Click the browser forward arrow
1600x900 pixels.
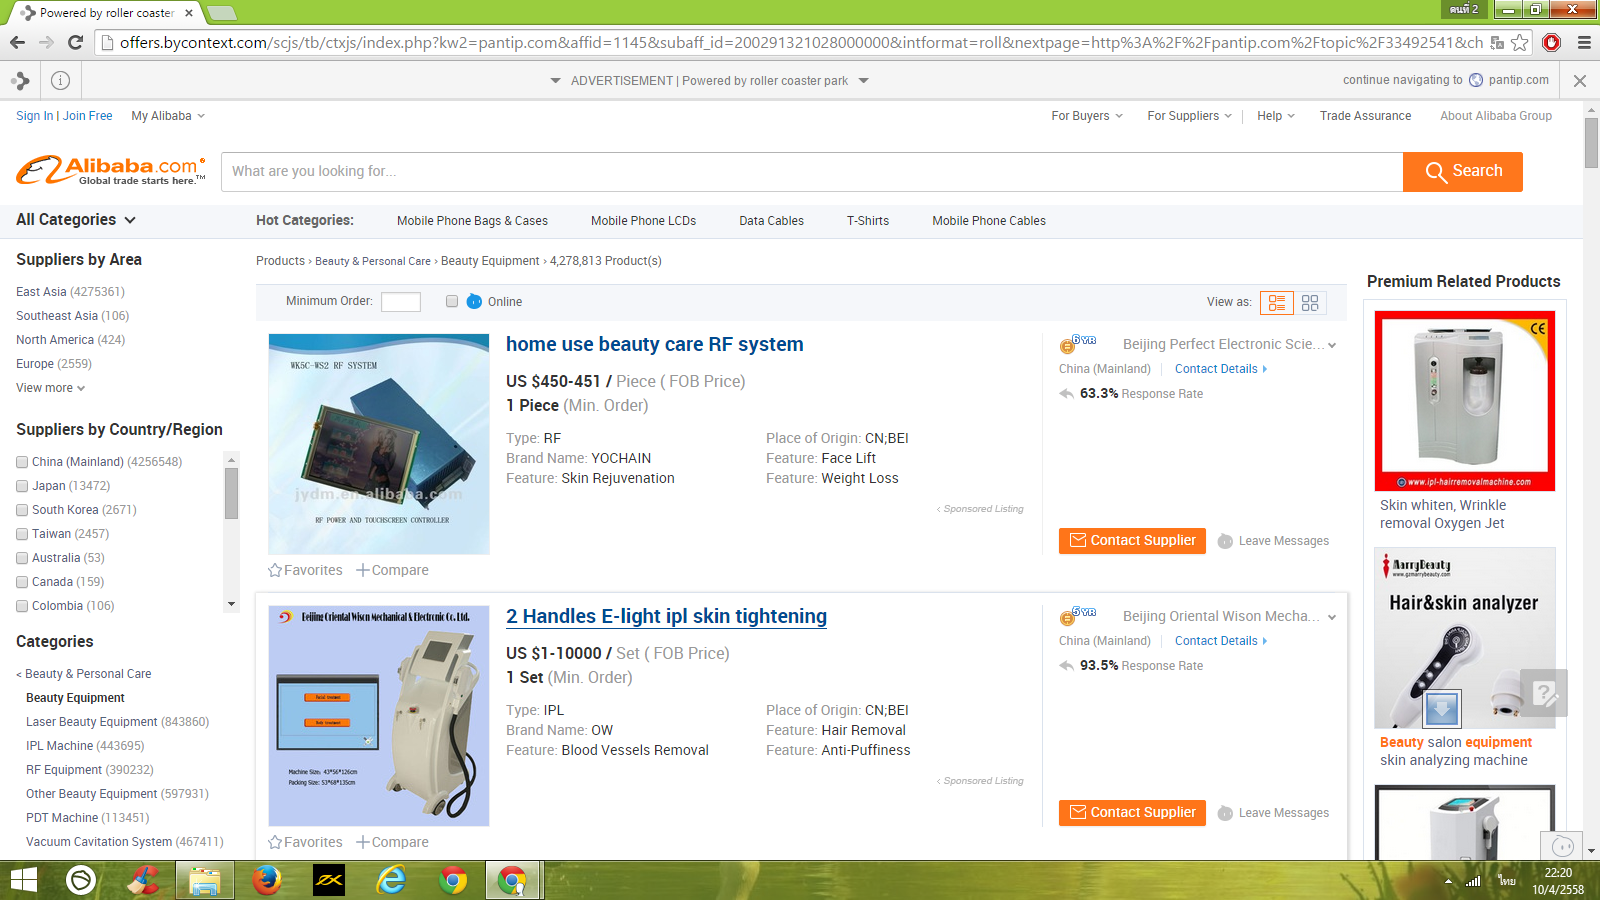coord(46,42)
